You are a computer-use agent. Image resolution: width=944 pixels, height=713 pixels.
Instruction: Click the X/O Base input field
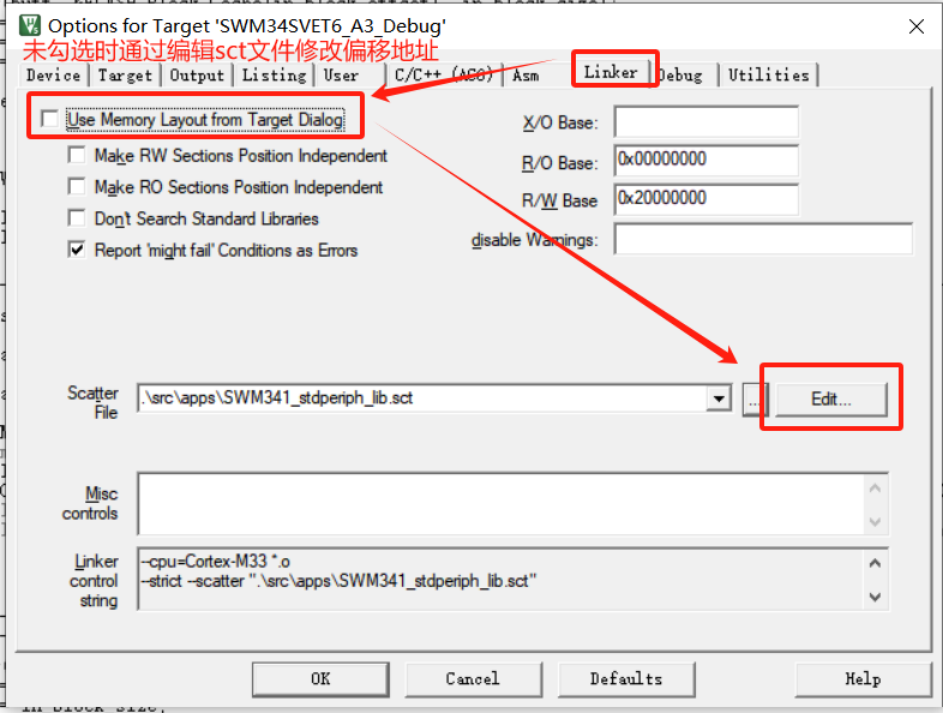pos(705,123)
